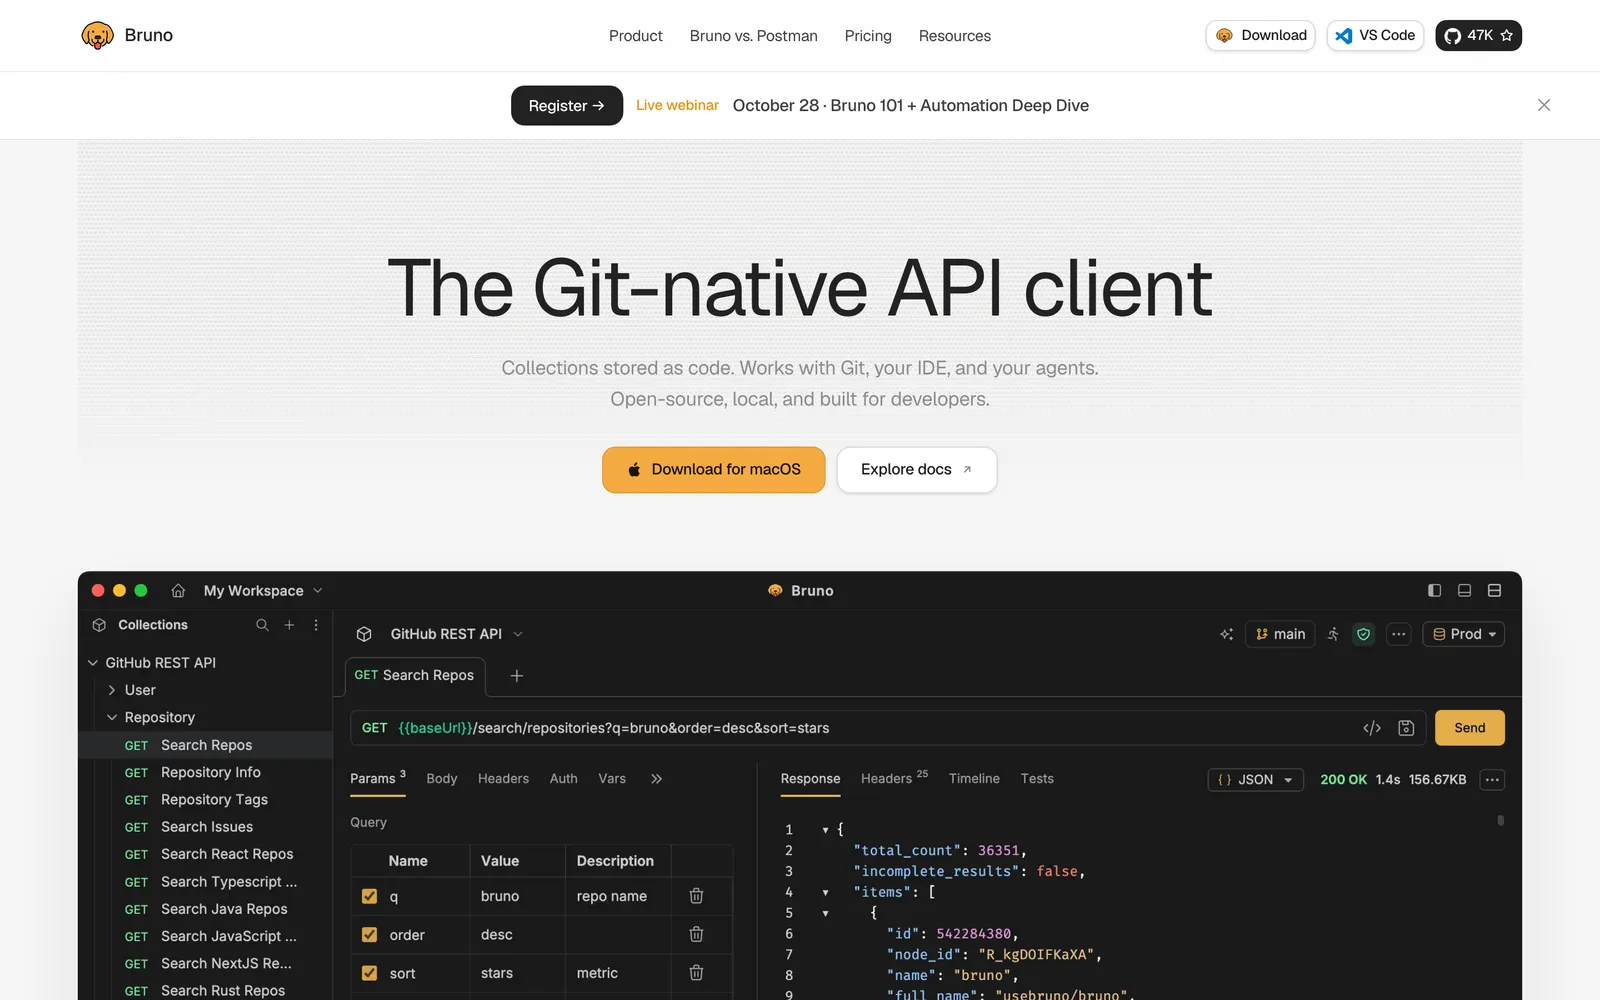Delete the 'order' query parameter row

[x=696, y=934]
